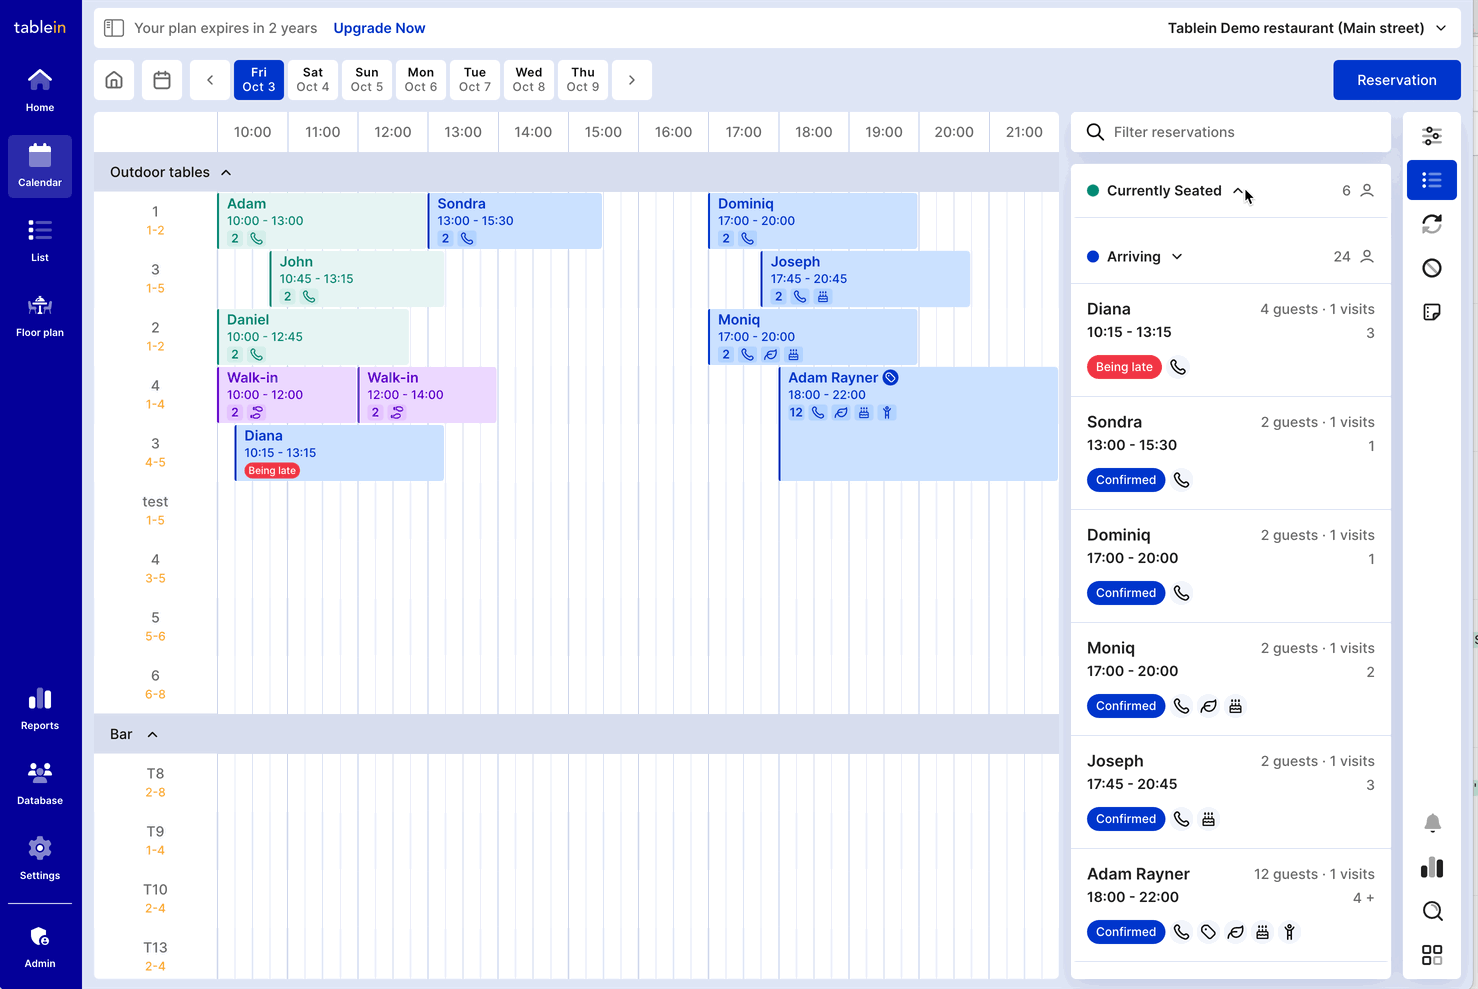Expand the Arriving reservations group
The height and width of the screenshot is (989, 1478).
(1177, 257)
